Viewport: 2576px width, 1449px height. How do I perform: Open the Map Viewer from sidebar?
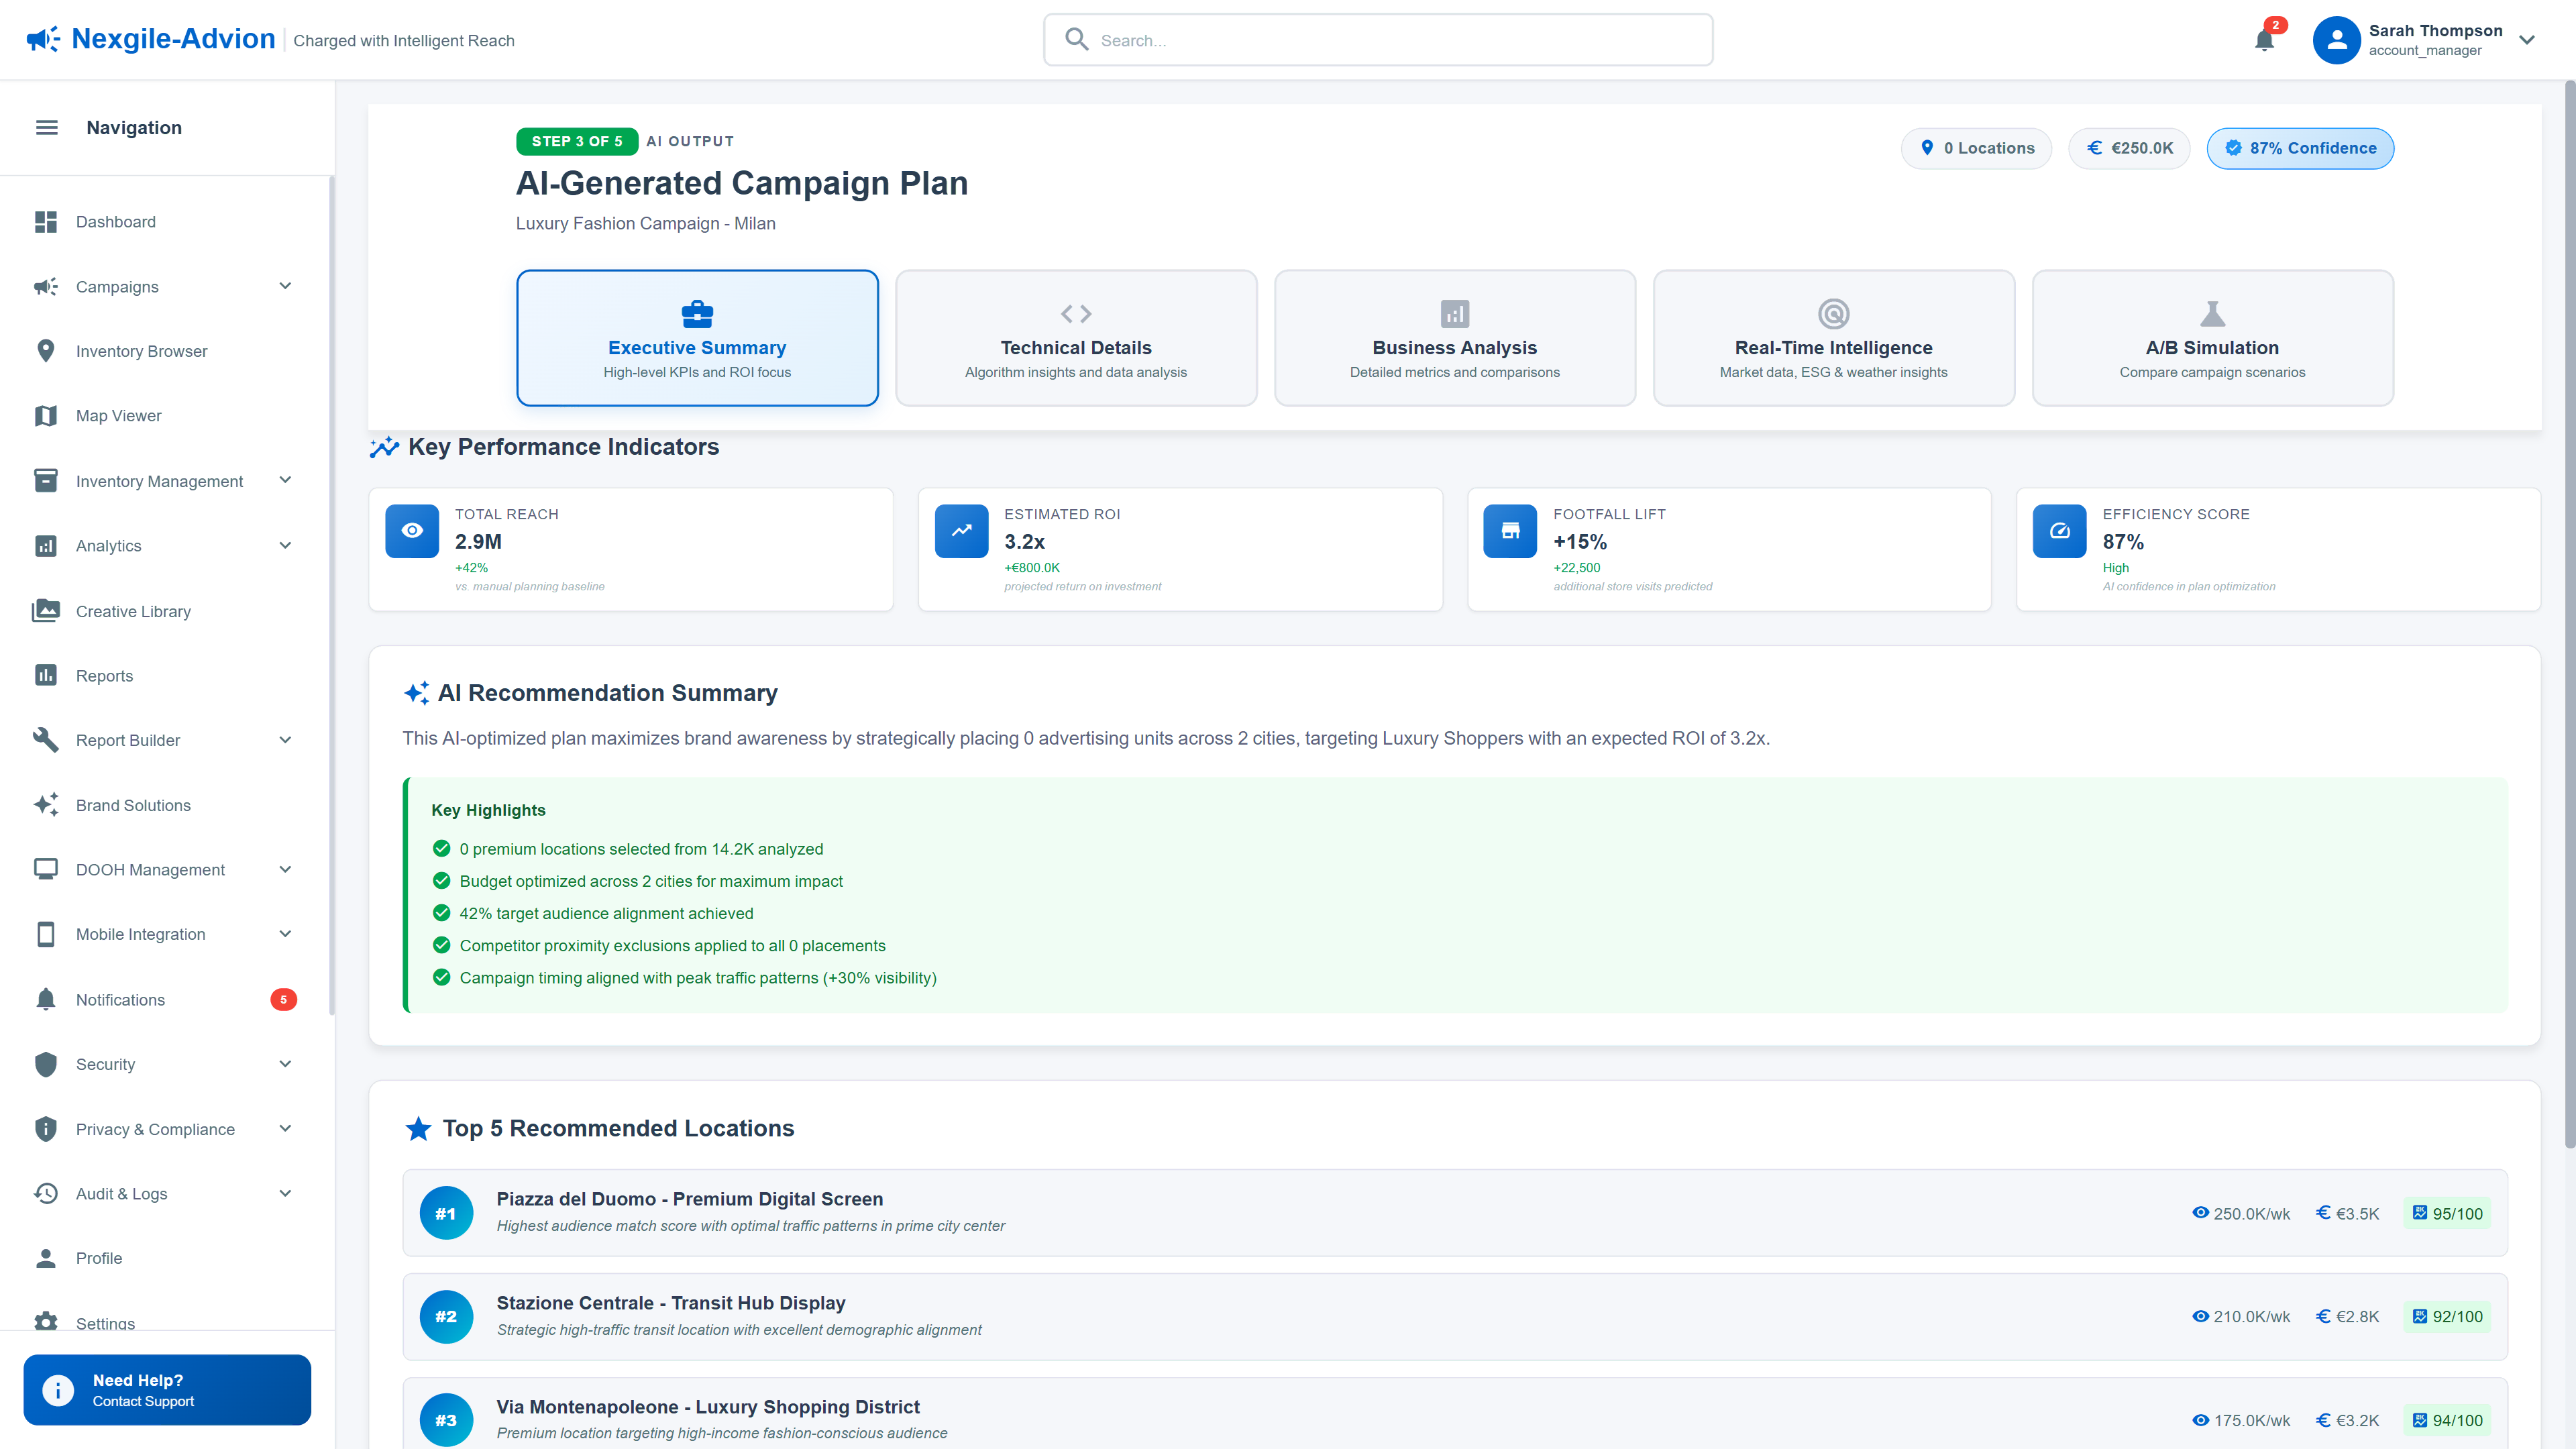(x=118, y=415)
